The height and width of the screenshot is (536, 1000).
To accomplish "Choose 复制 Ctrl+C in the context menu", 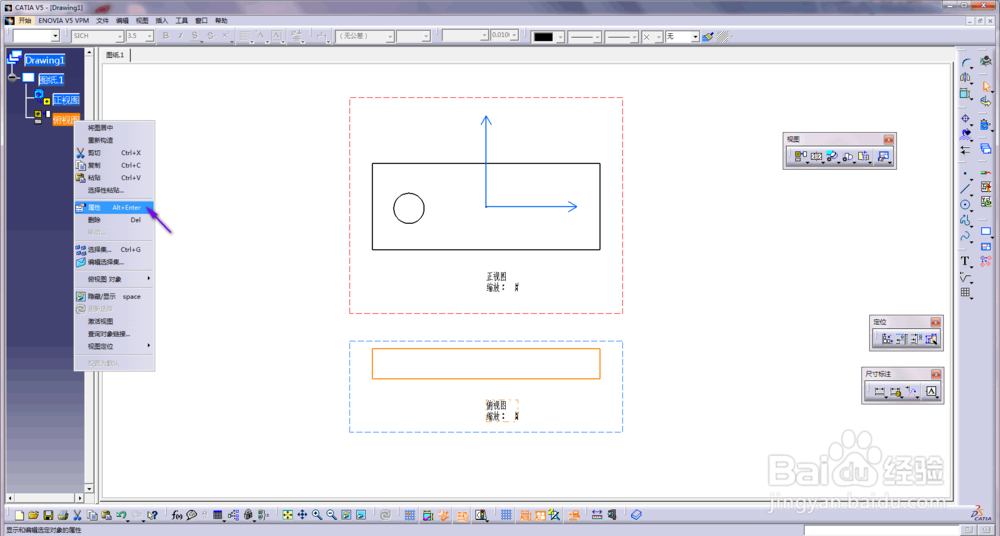I will tap(114, 165).
